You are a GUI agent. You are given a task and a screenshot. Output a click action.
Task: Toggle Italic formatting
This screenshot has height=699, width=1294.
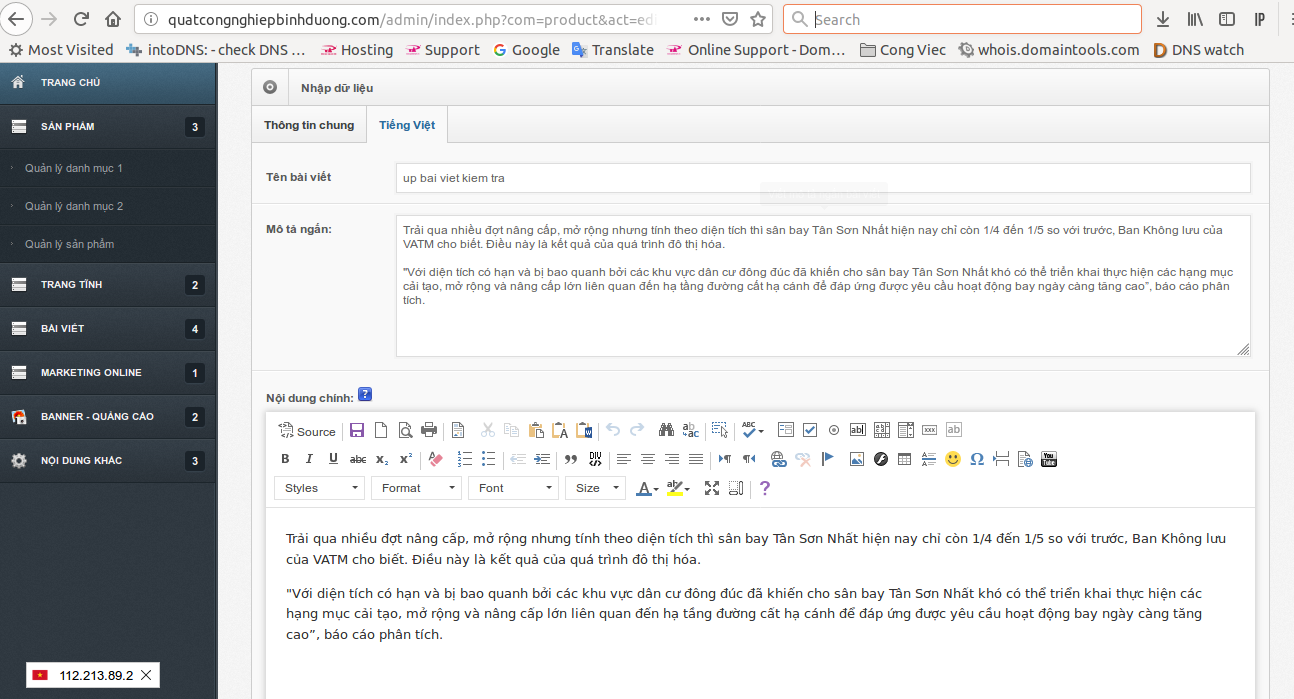pyautogui.click(x=309, y=459)
